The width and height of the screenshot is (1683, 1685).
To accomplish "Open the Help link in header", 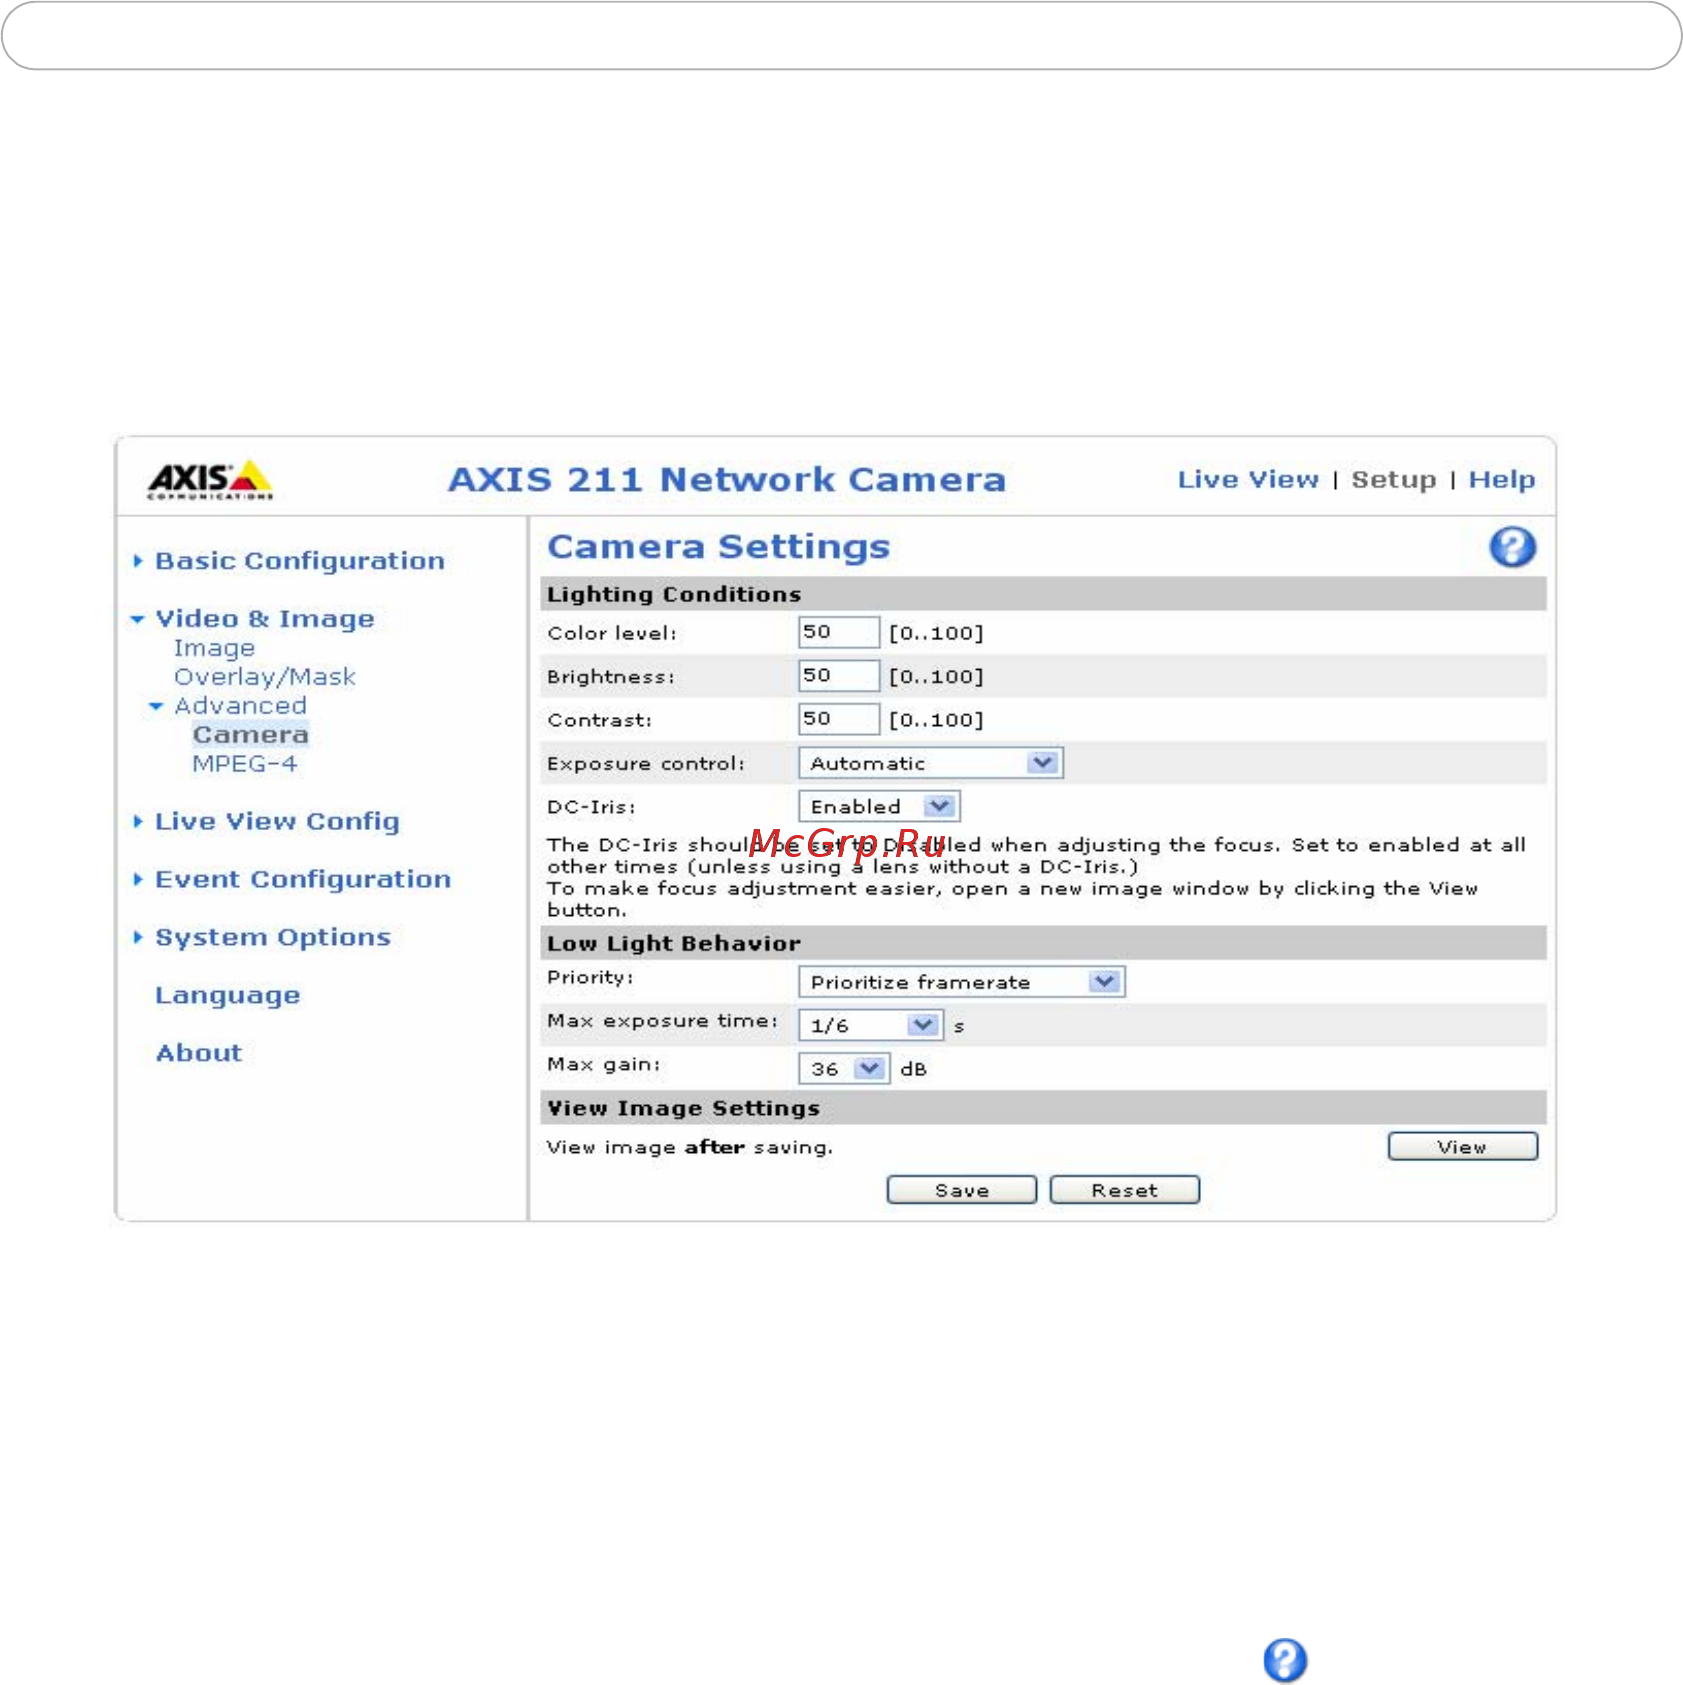I will (x=1501, y=480).
